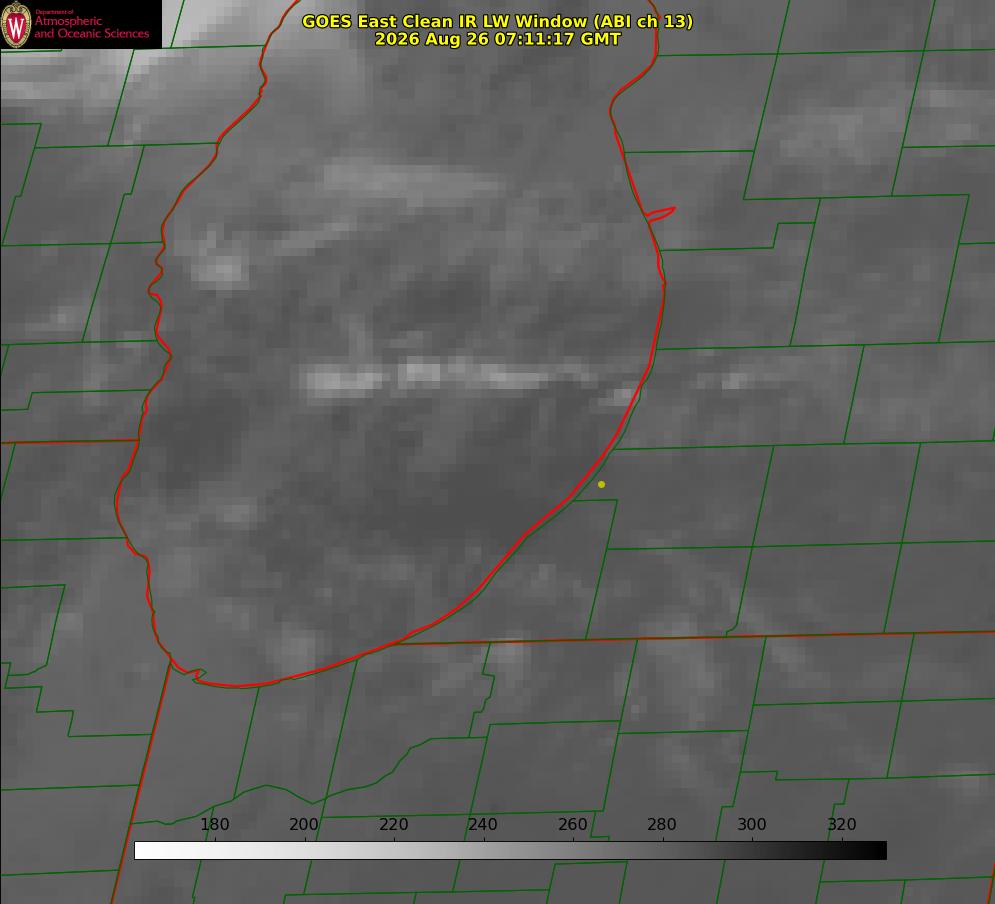The image size is (995, 904).
Task: Select the 200 colorbar label
Action: (304, 824)
